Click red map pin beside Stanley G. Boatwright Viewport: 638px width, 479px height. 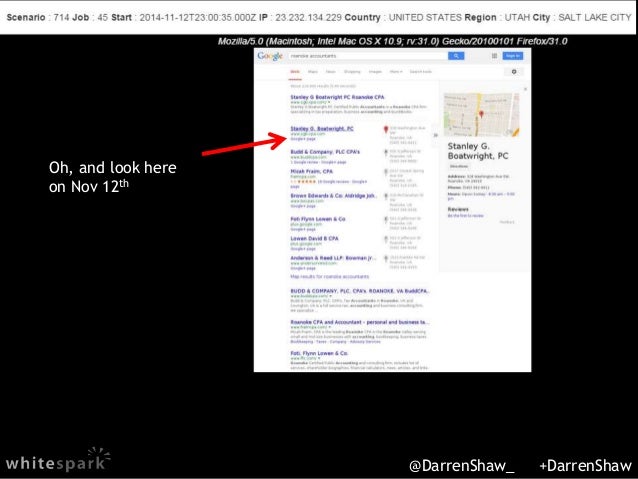point(386,130)
